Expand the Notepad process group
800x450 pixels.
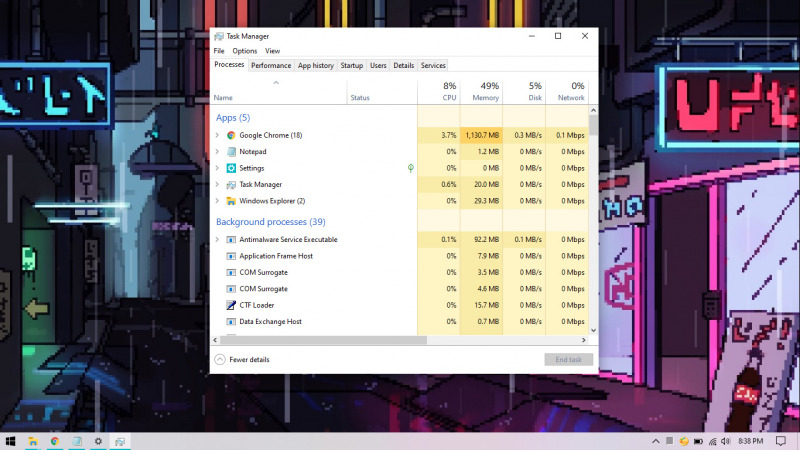pos(217,152)
